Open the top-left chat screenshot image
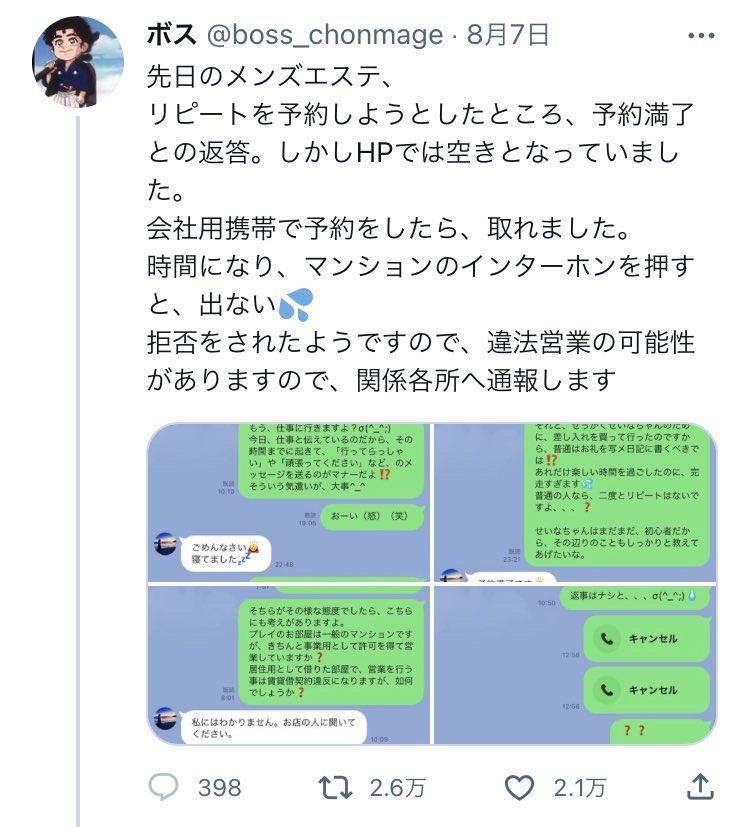The height and width of the screenshot is (827, 750). pos(288,502)
